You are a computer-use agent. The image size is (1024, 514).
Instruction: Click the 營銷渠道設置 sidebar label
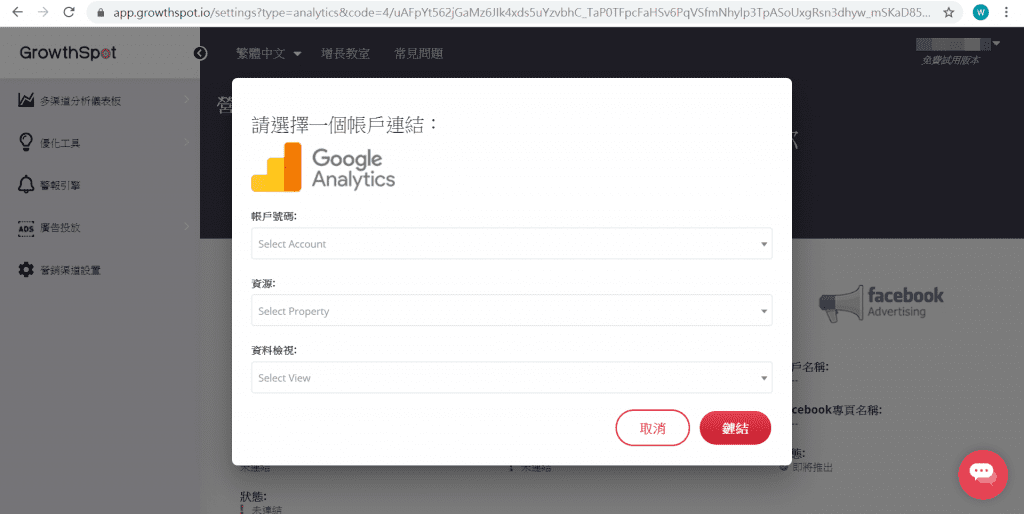(71, 270)
